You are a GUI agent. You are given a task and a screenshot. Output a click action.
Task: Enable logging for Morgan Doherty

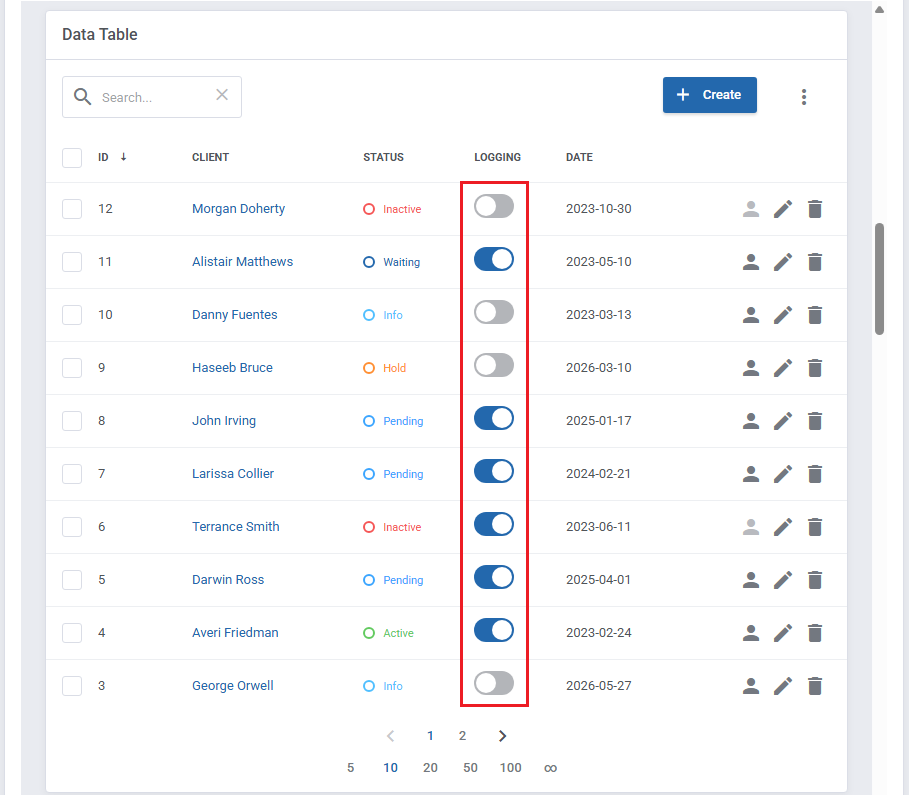click(494, 206)
